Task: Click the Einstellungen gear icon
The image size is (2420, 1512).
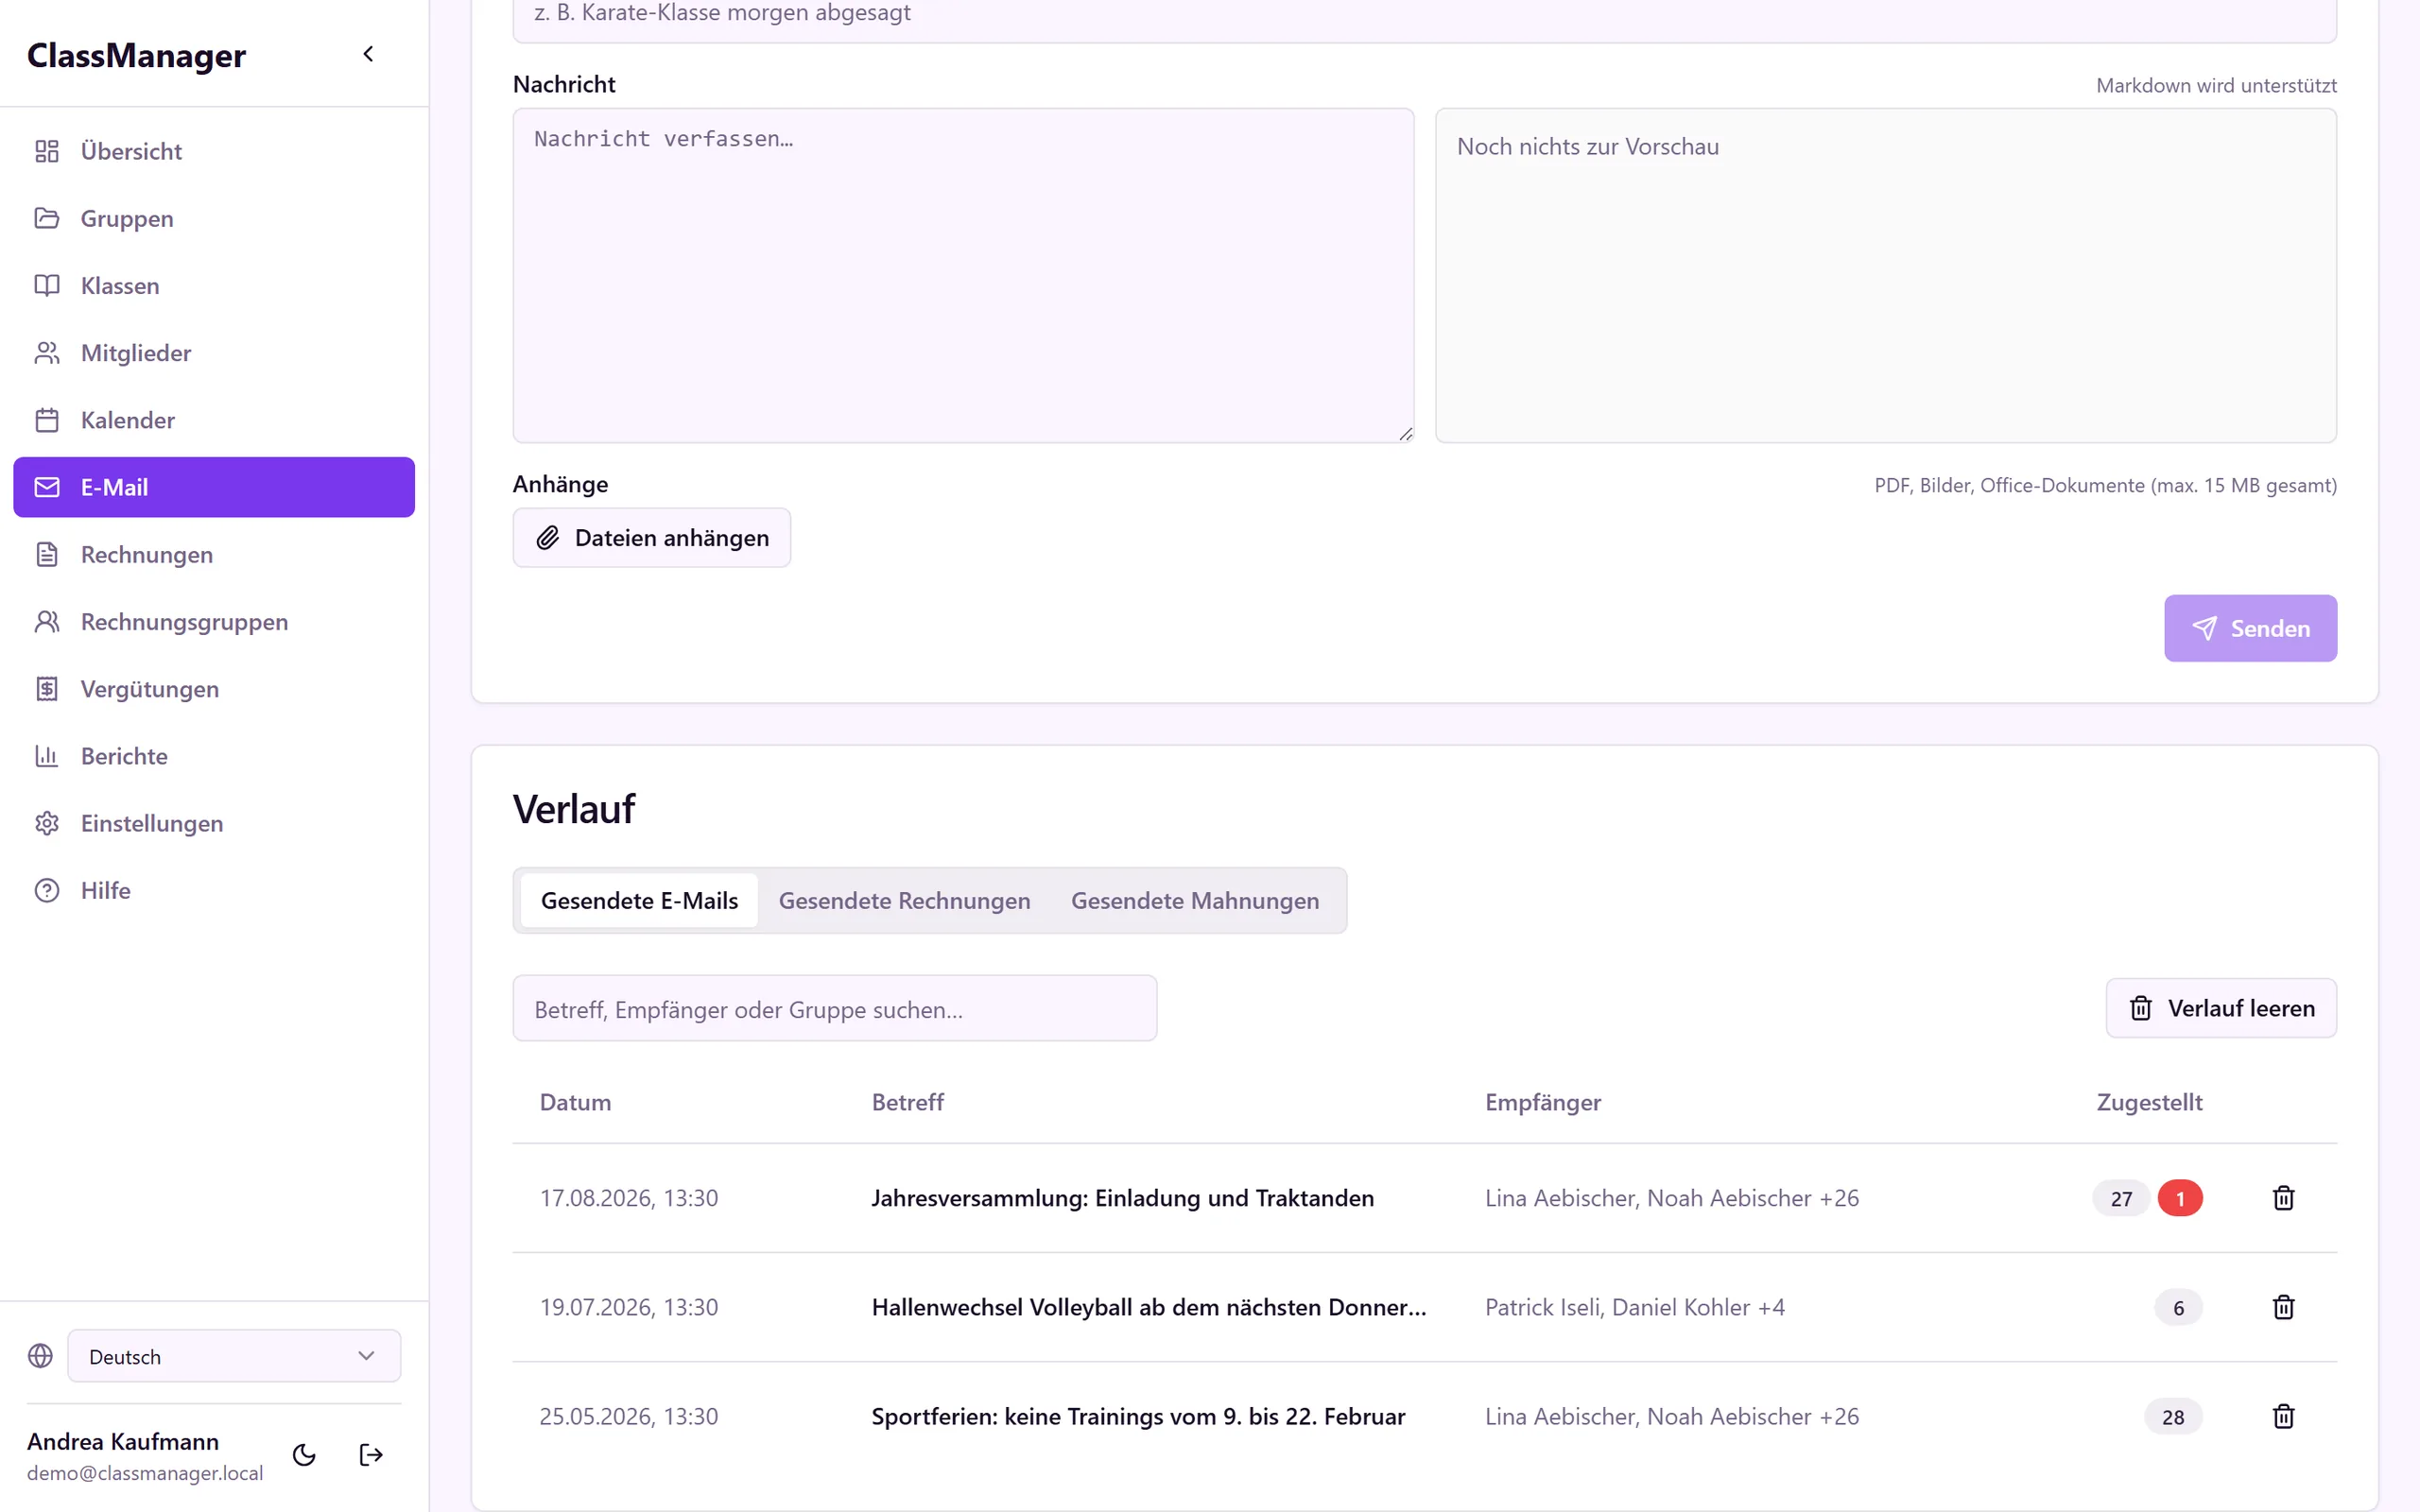Action: click(x=47, y=823)
